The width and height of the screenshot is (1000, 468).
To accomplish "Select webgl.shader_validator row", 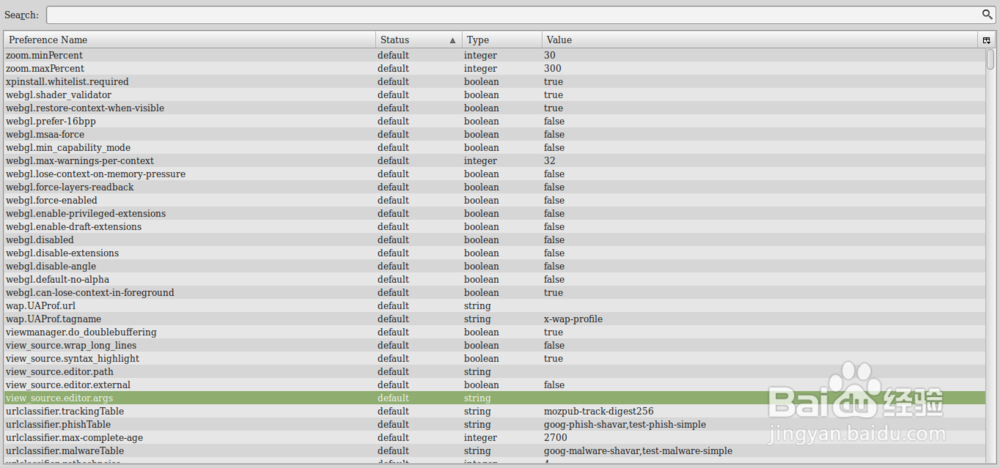I will pyautogui.click(x=494, y=95).
